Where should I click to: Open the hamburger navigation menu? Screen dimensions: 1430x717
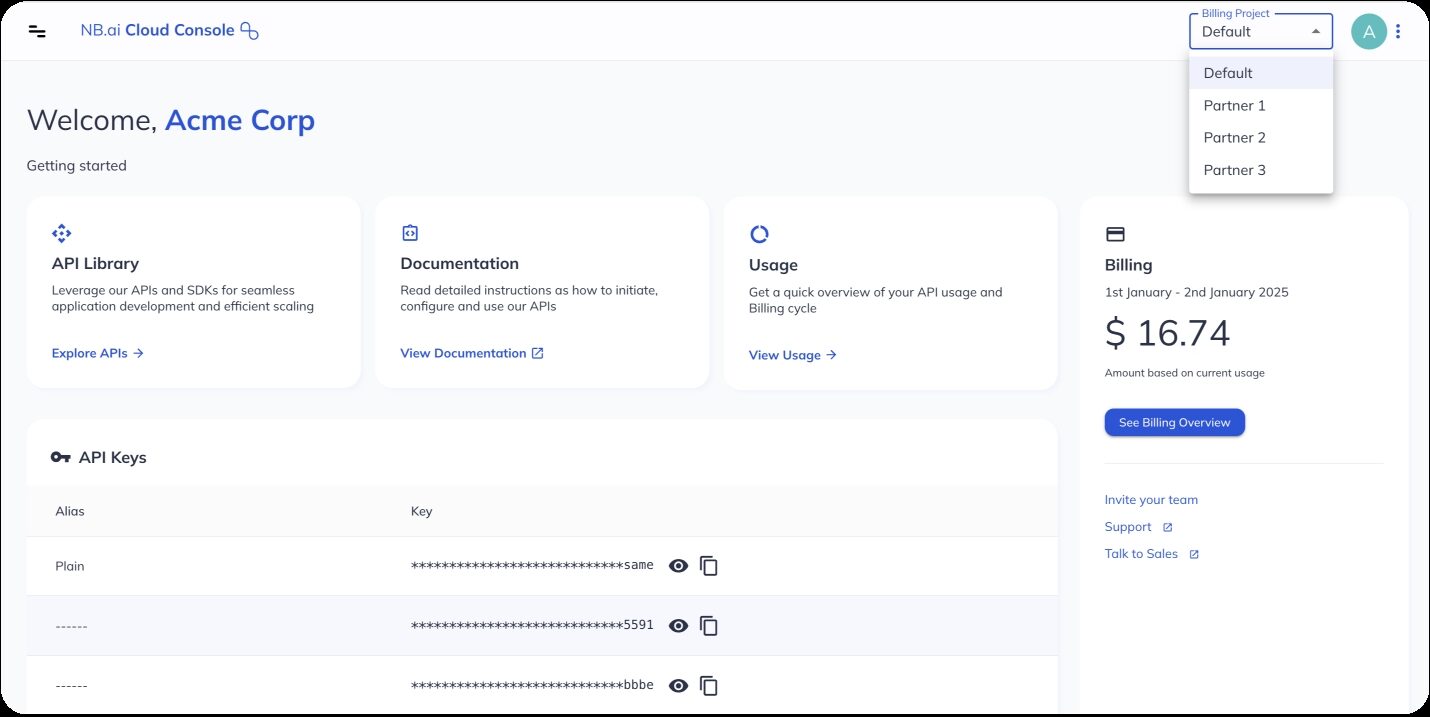click(x=37, y=31)
